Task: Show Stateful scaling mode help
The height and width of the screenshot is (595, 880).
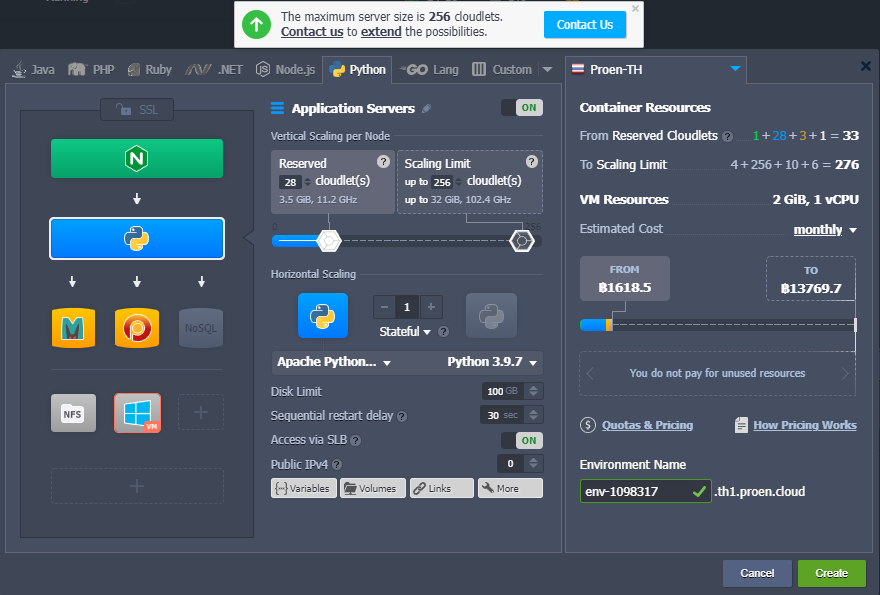Action: [x=443, y=332]
